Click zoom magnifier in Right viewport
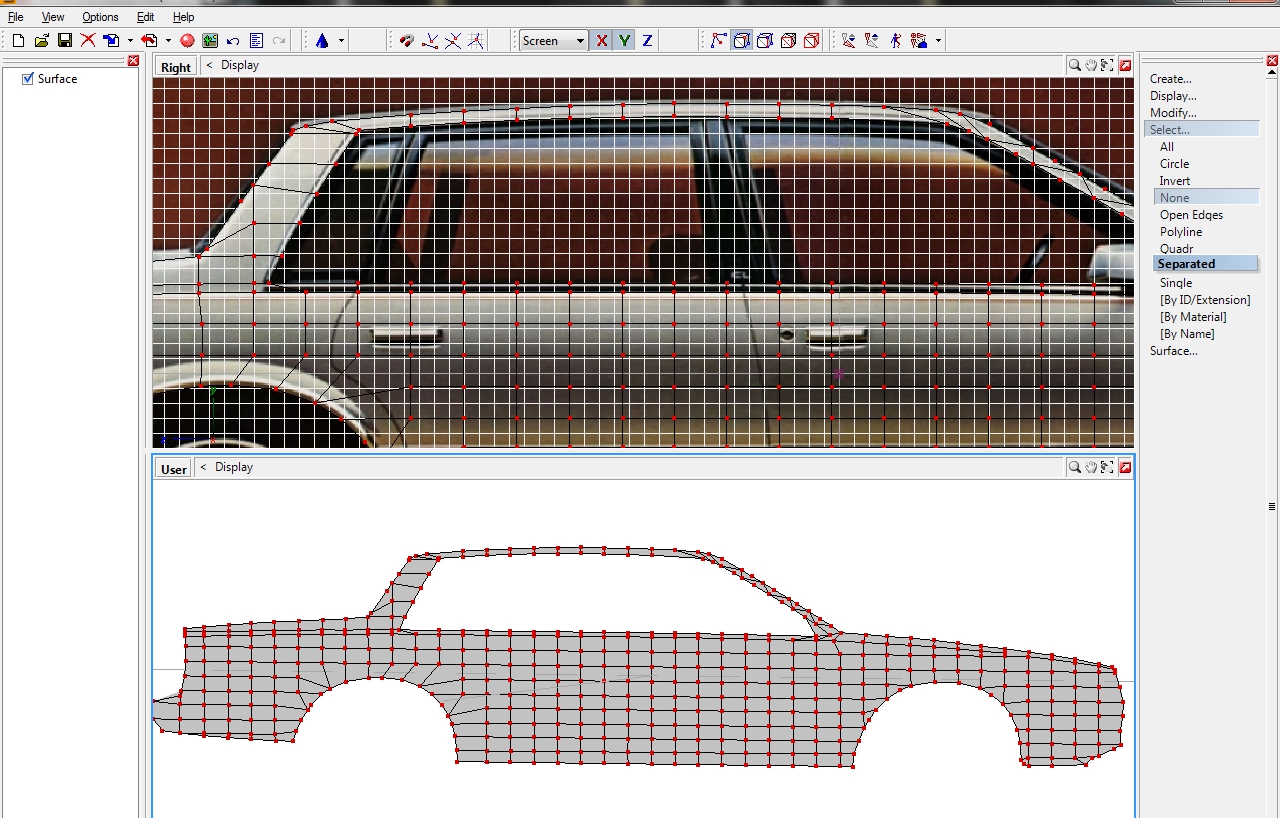 1074,65
